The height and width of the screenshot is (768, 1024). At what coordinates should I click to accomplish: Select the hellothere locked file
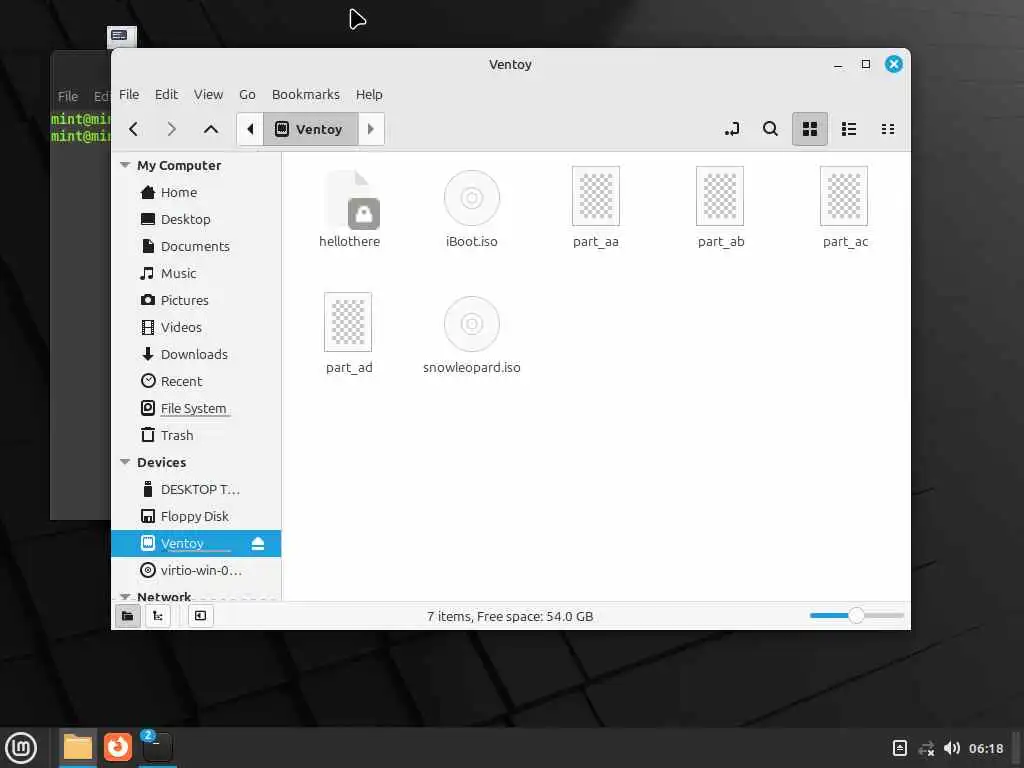[349, 209]
